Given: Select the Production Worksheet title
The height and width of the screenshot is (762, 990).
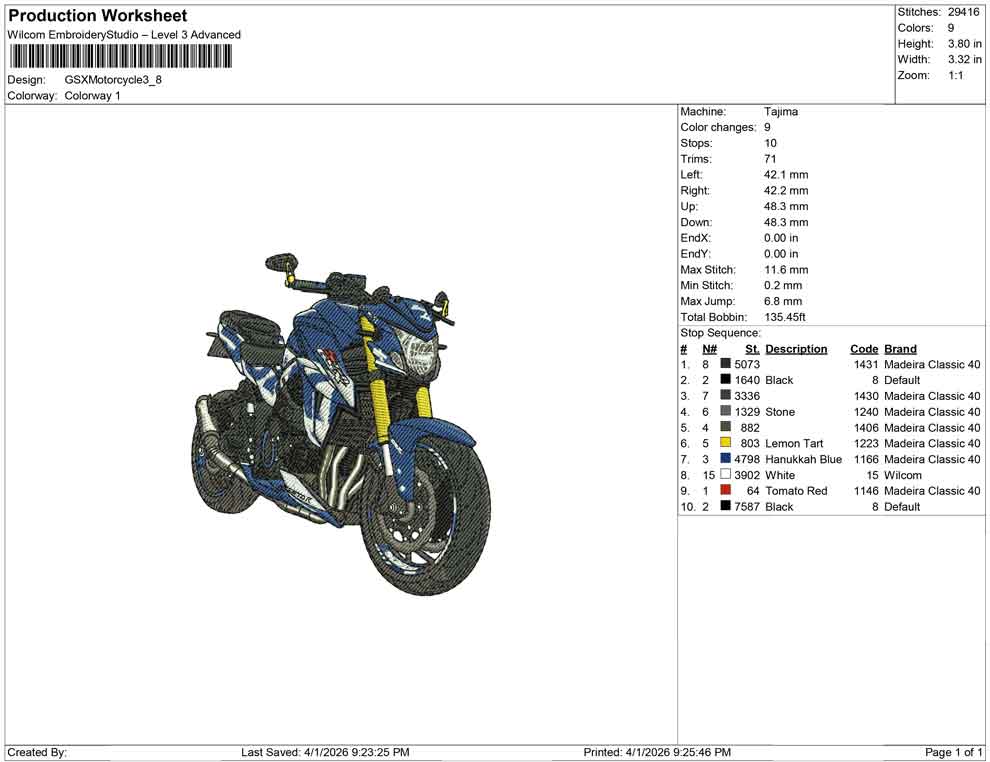Looking at the screenshot, I should pos(97,16).
